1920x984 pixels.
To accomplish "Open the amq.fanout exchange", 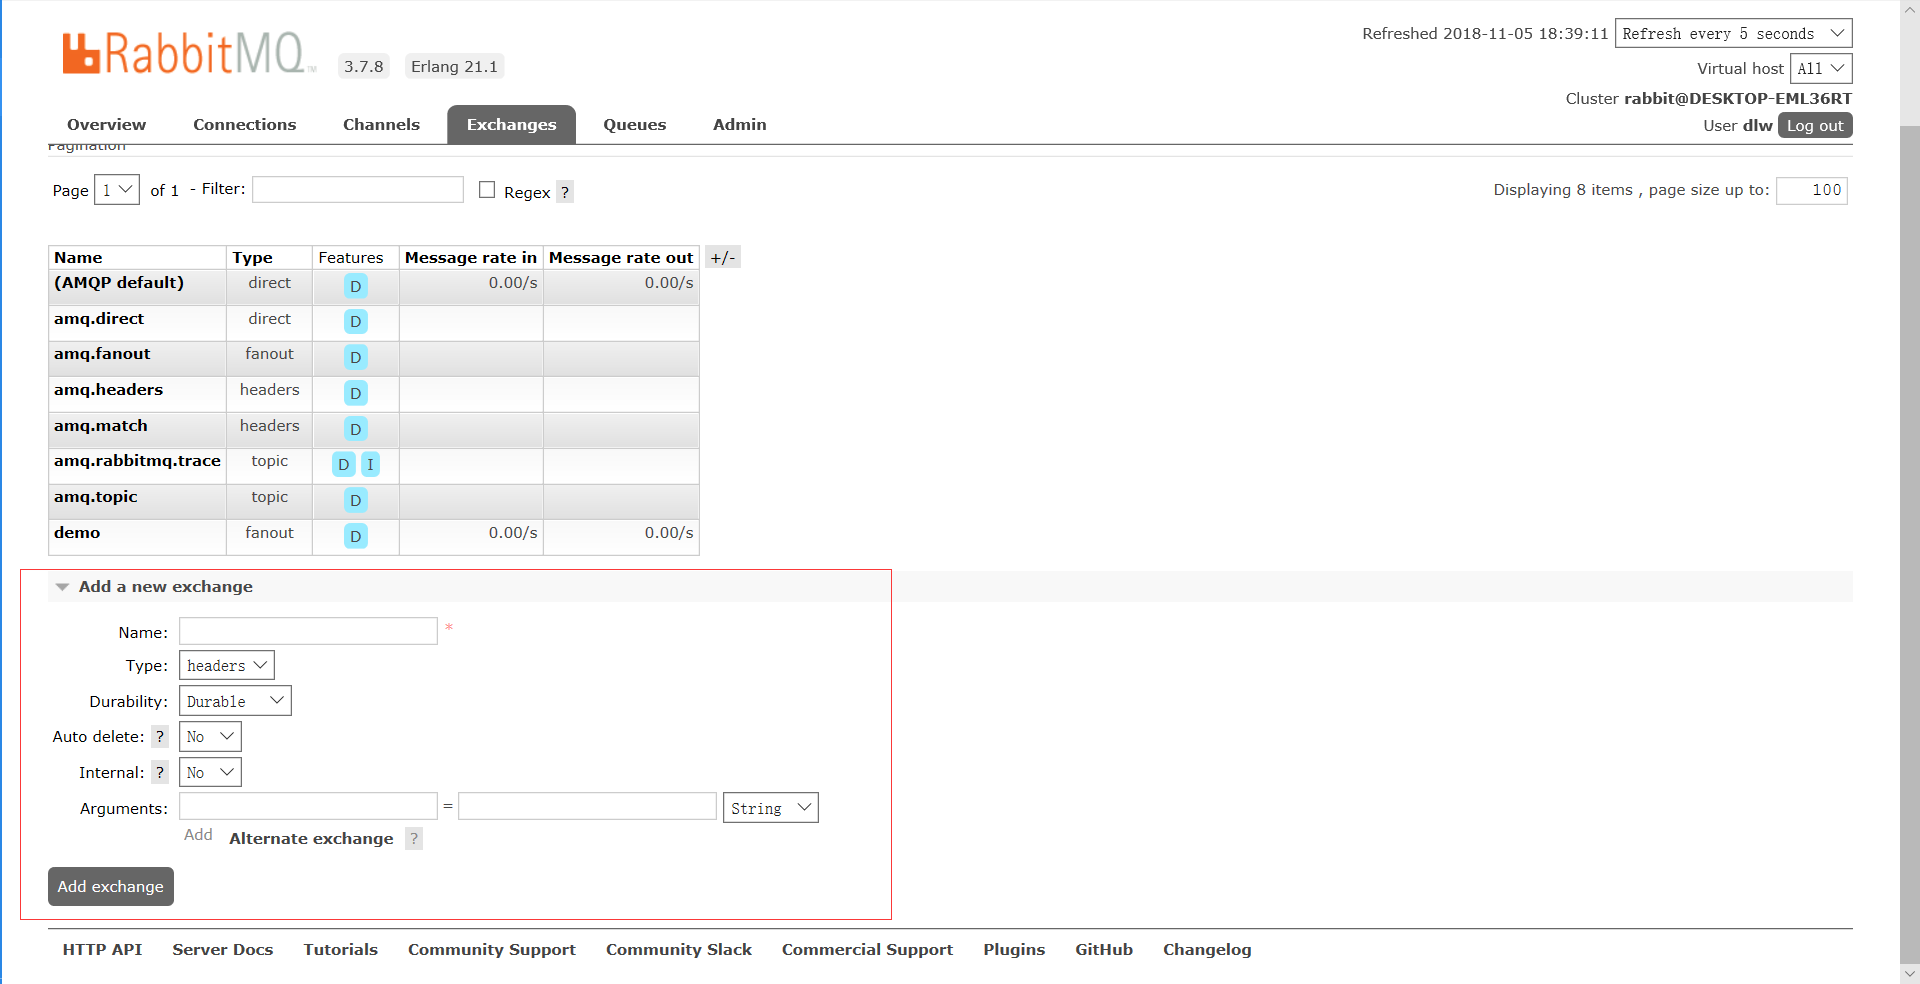I will [102, 354].
